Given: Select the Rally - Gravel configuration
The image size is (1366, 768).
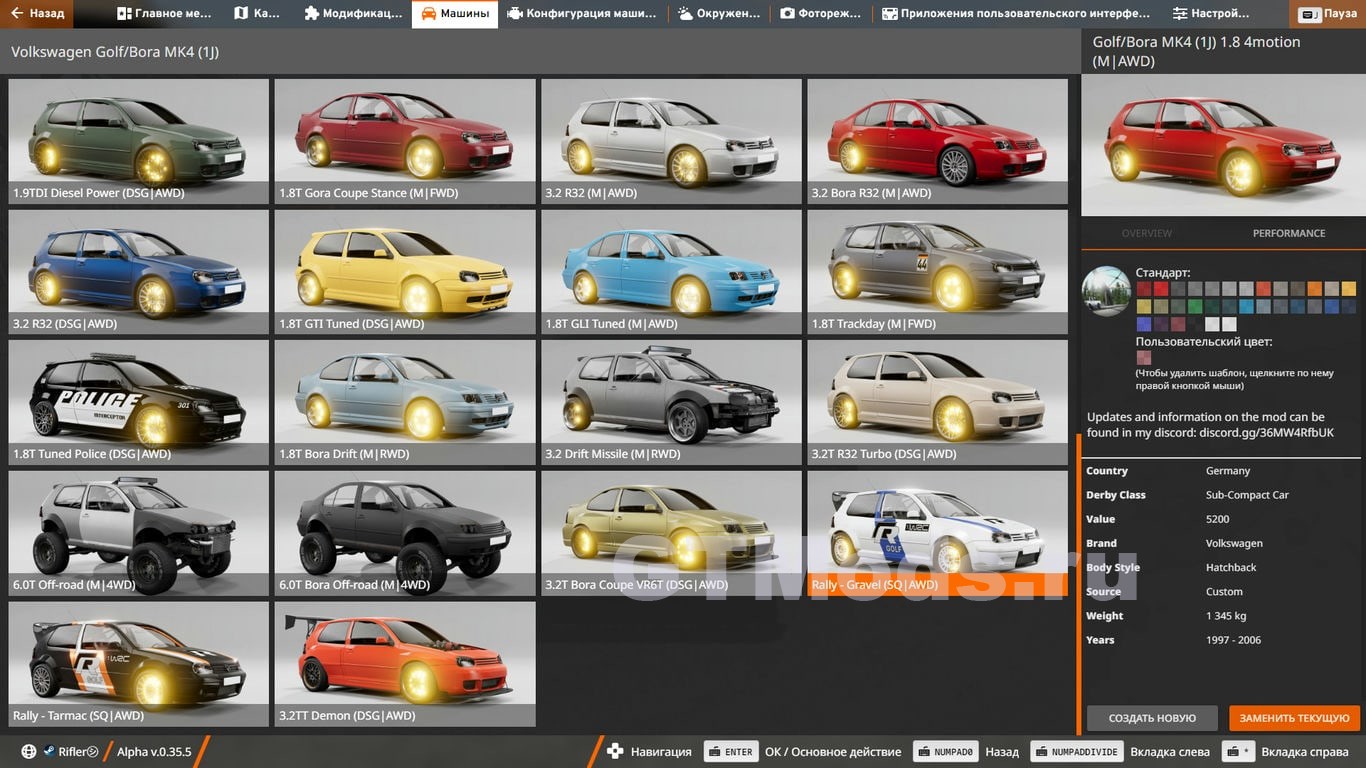Looking at the screenshot, I should (x=938, y=533).
